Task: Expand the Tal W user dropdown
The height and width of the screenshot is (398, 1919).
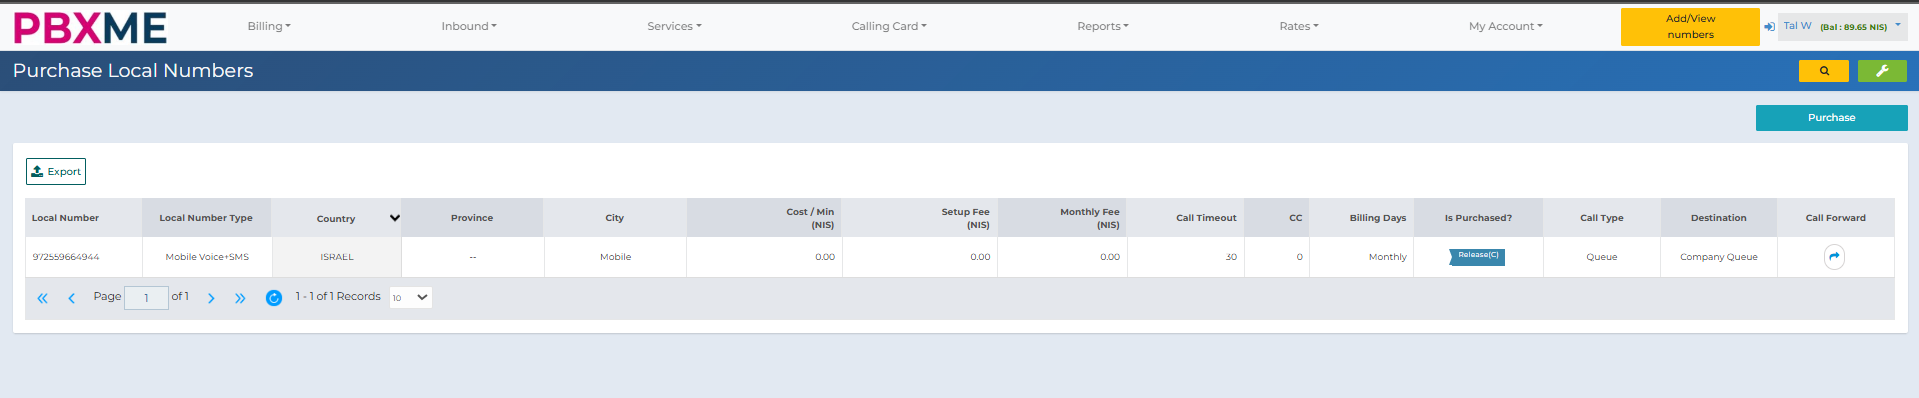Action: (1843, 26)
